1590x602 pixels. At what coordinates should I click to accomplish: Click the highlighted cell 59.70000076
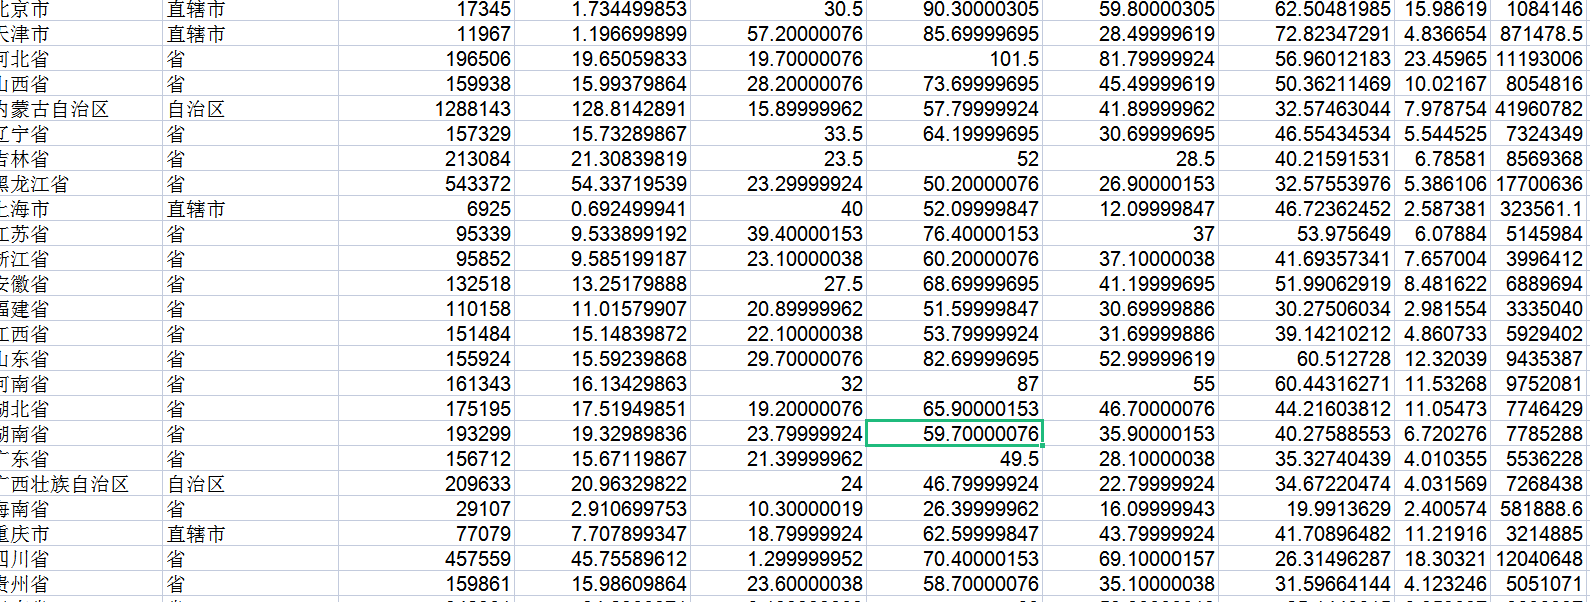954,434
